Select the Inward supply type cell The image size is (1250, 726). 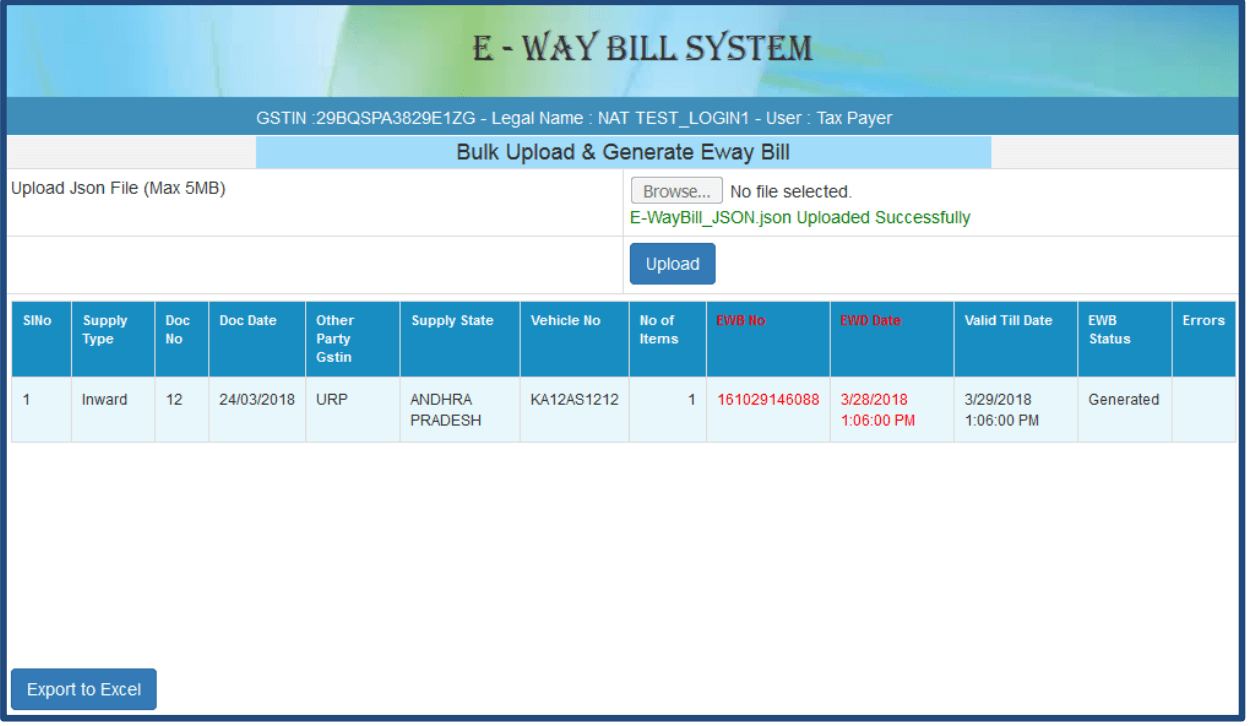(x=106, y=399)
